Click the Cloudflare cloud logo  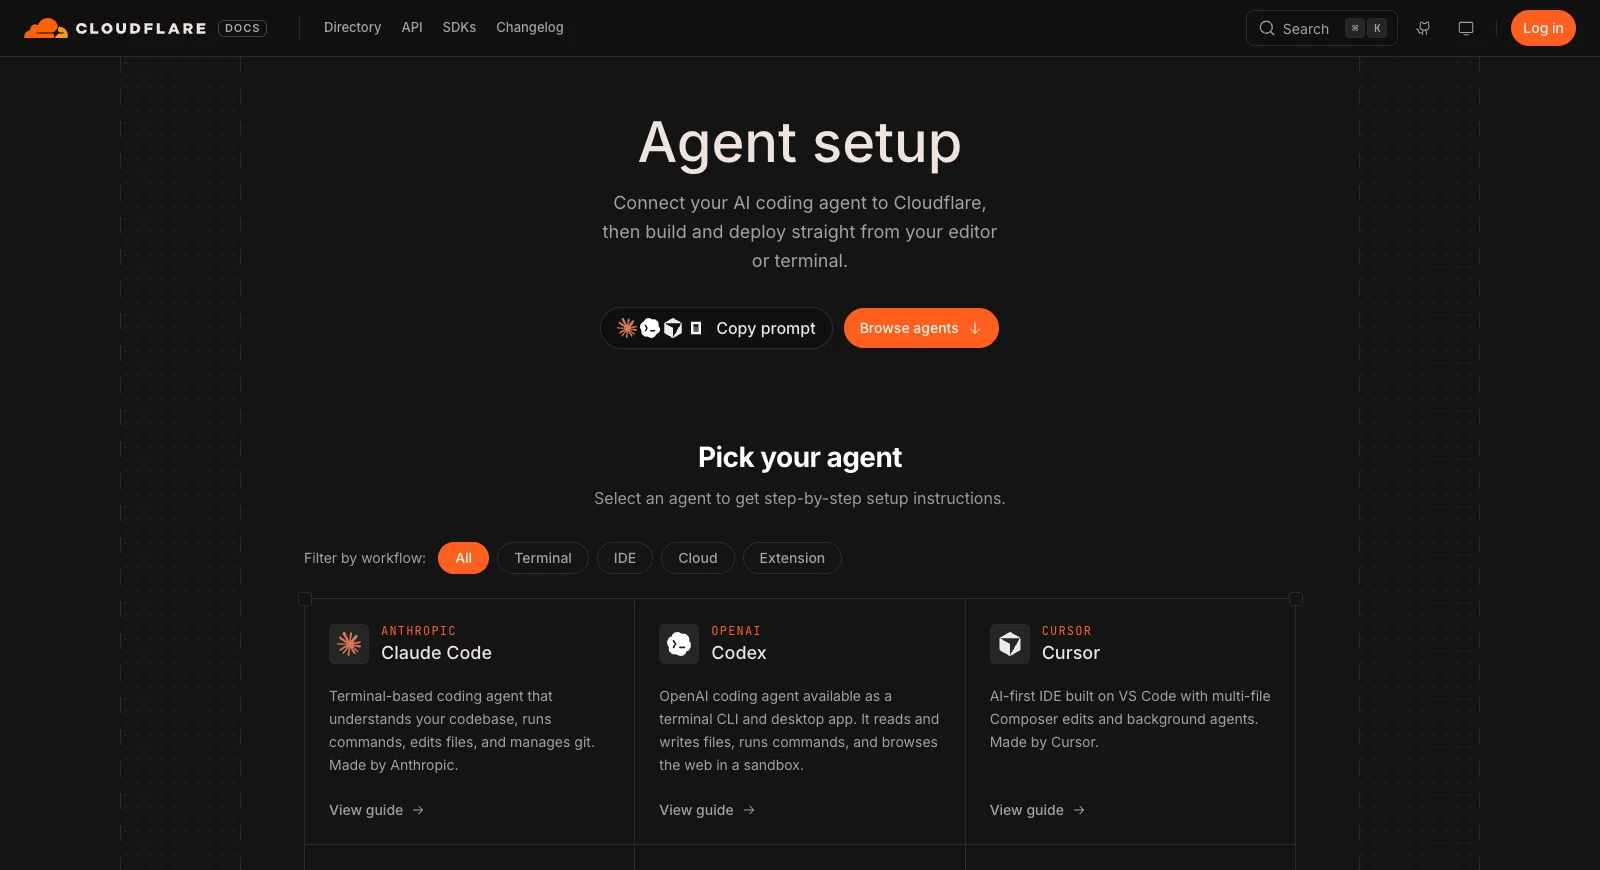[x=45, y=28]
